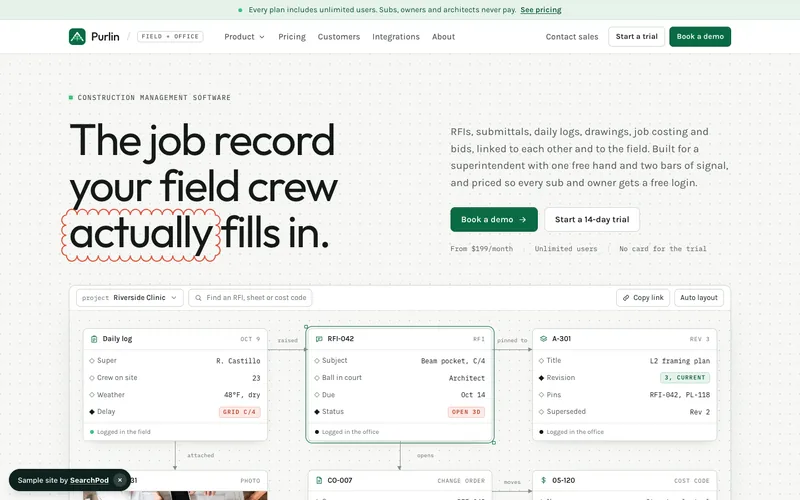Image resolution: width=800 pixels, height=500 pixels.
Task: Click the link icon in Copy link
Action: [626, 298]
